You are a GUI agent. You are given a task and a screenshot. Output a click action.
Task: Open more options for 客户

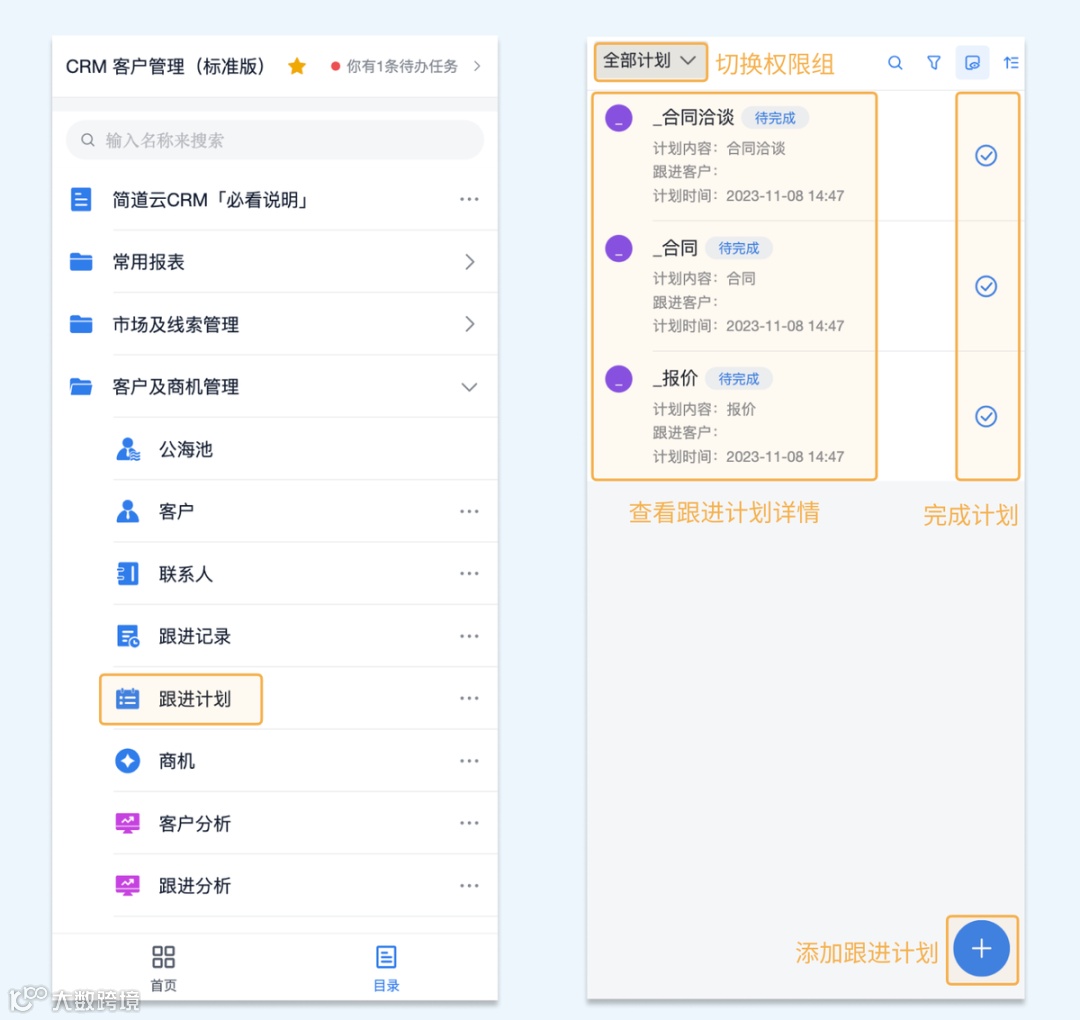(469, 512)
